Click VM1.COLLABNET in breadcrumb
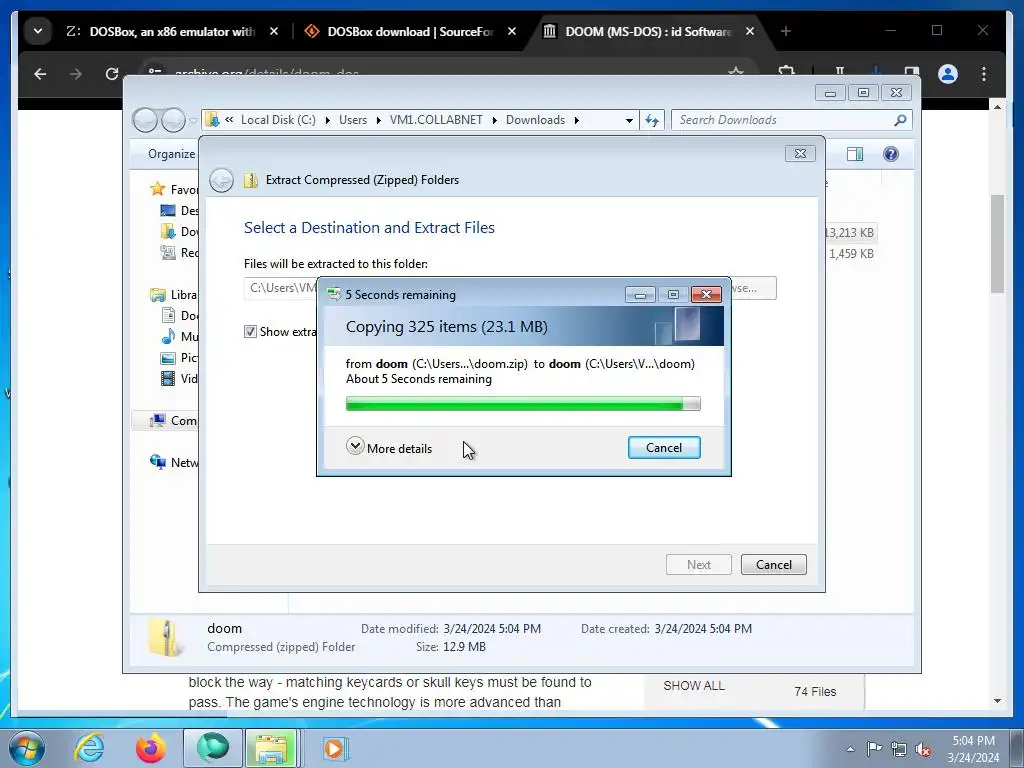 pos(436,120)
